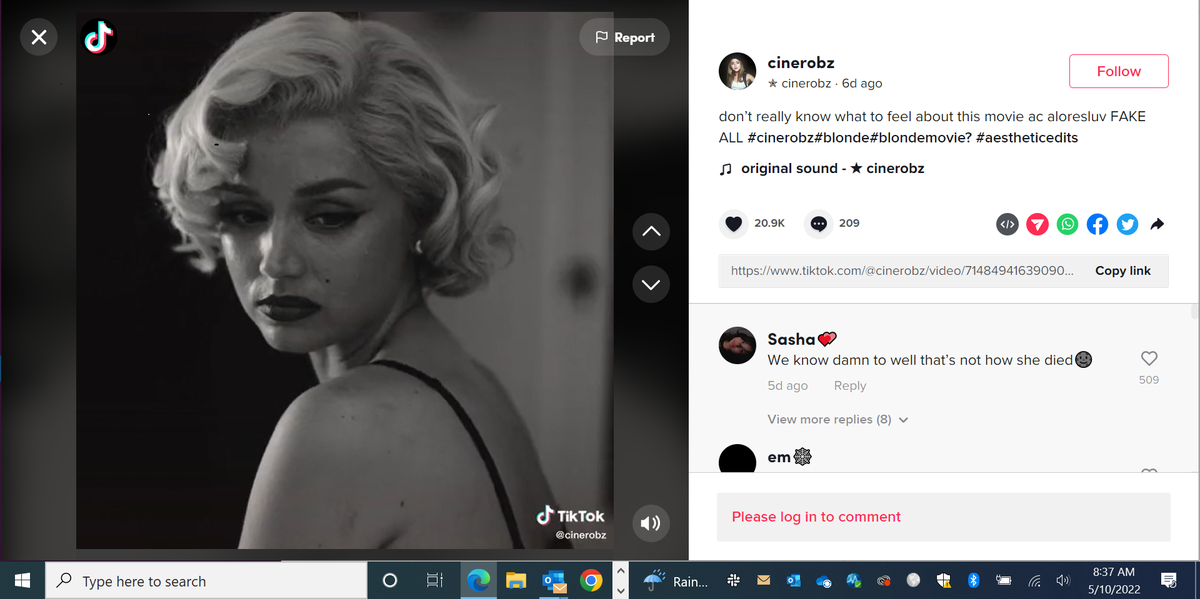Report this video
The image size is (1200, 599).
tap(624, 38)
